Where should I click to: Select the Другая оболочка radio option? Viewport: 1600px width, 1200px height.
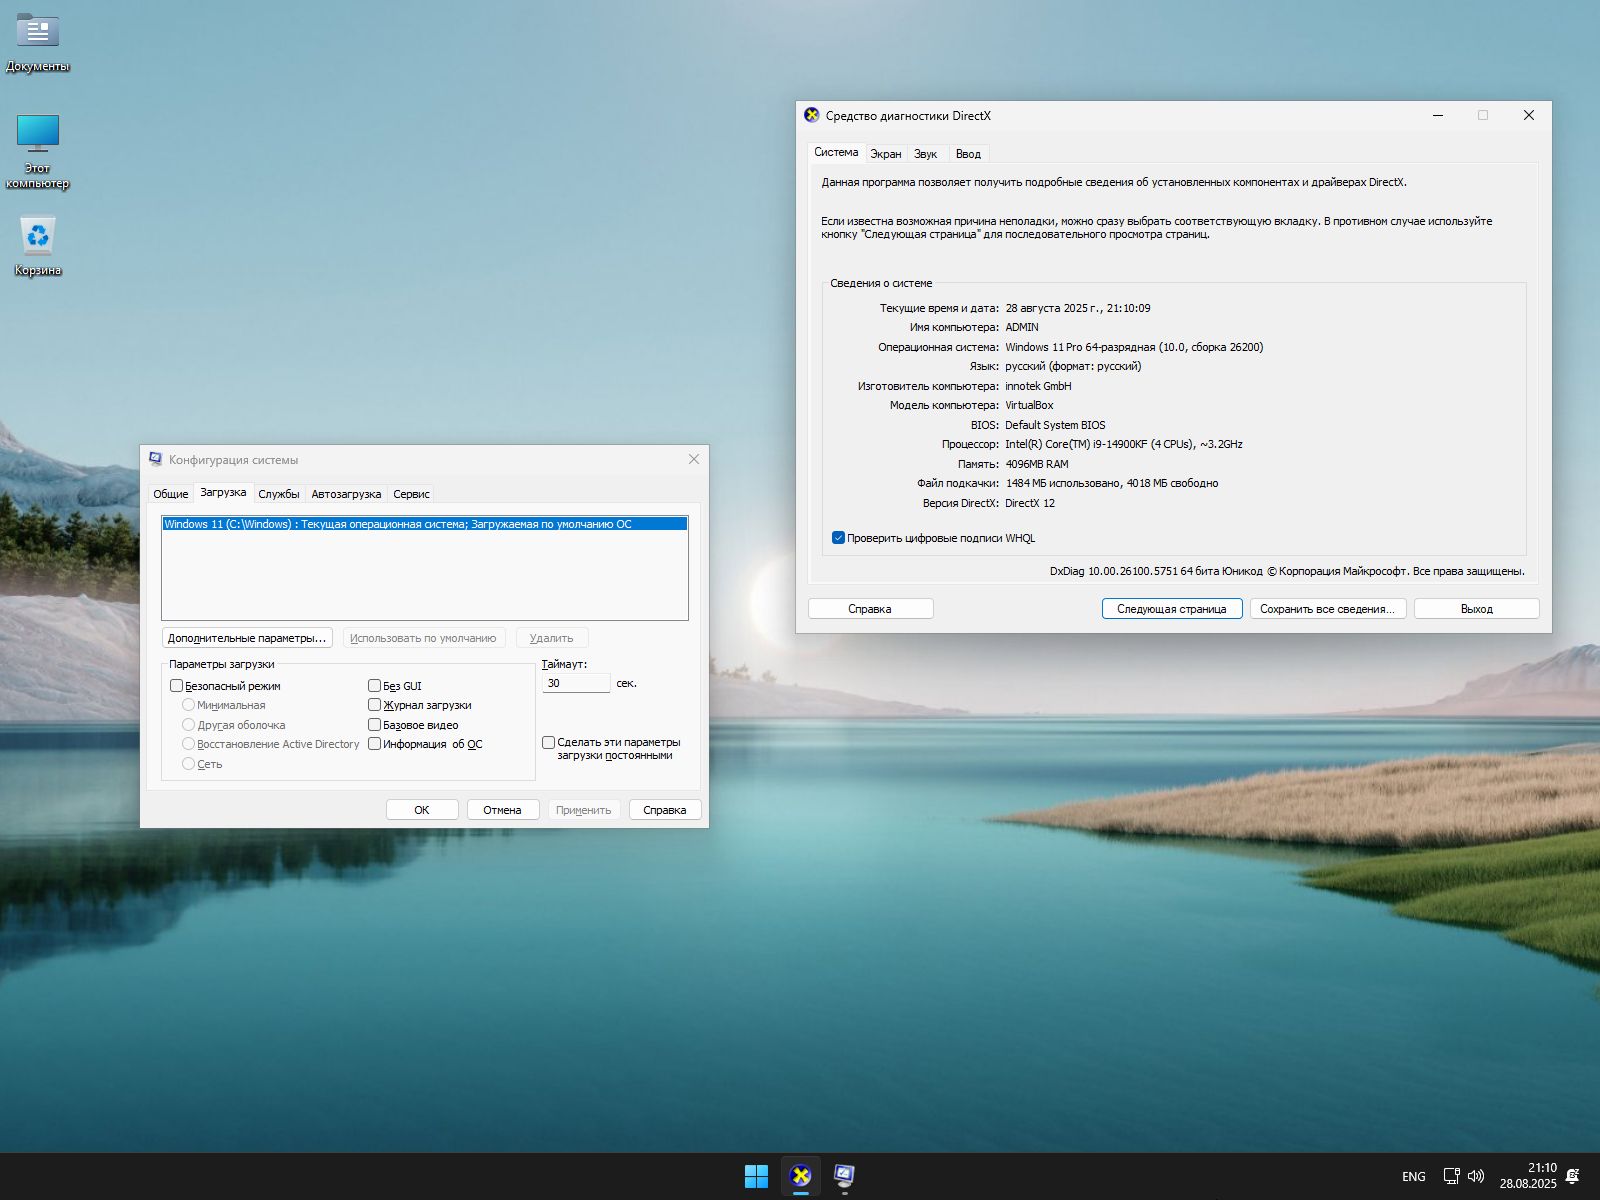pyautogui.click(x=188, y=725)
